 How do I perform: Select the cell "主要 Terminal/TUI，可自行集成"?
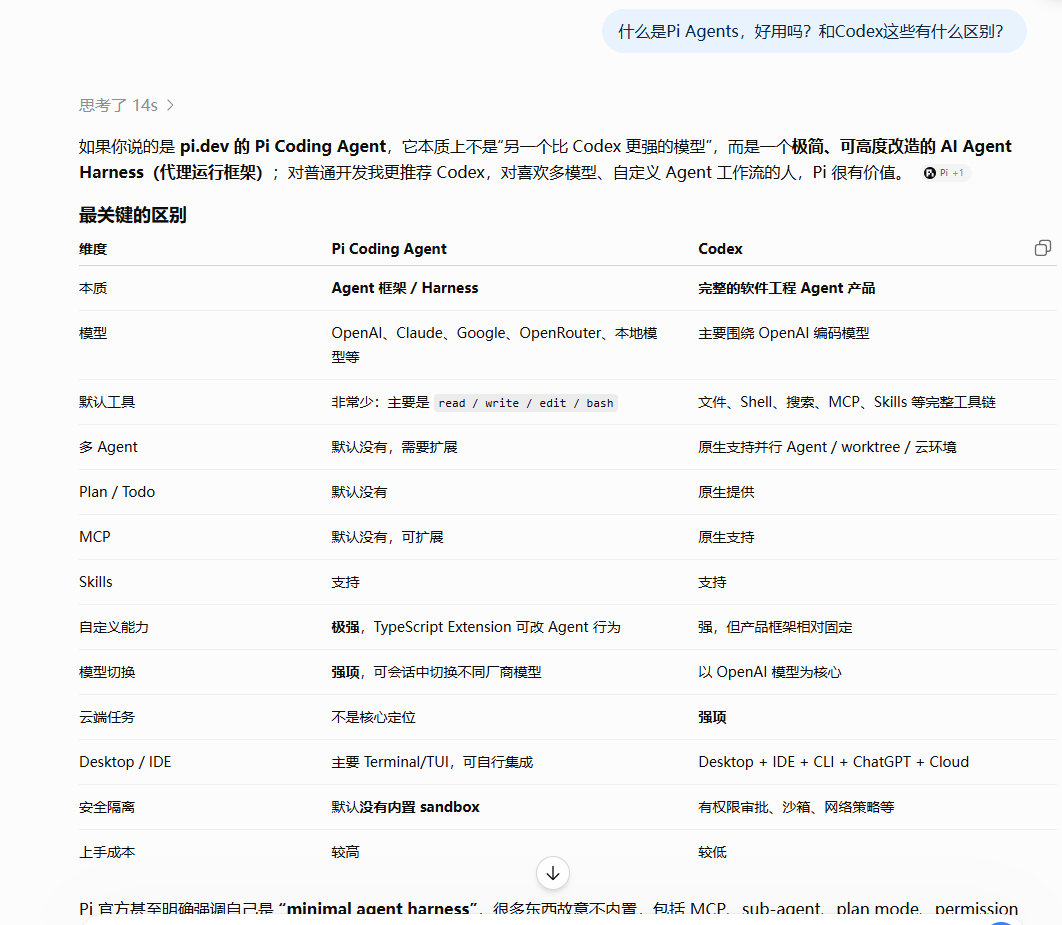pos(432,762)
